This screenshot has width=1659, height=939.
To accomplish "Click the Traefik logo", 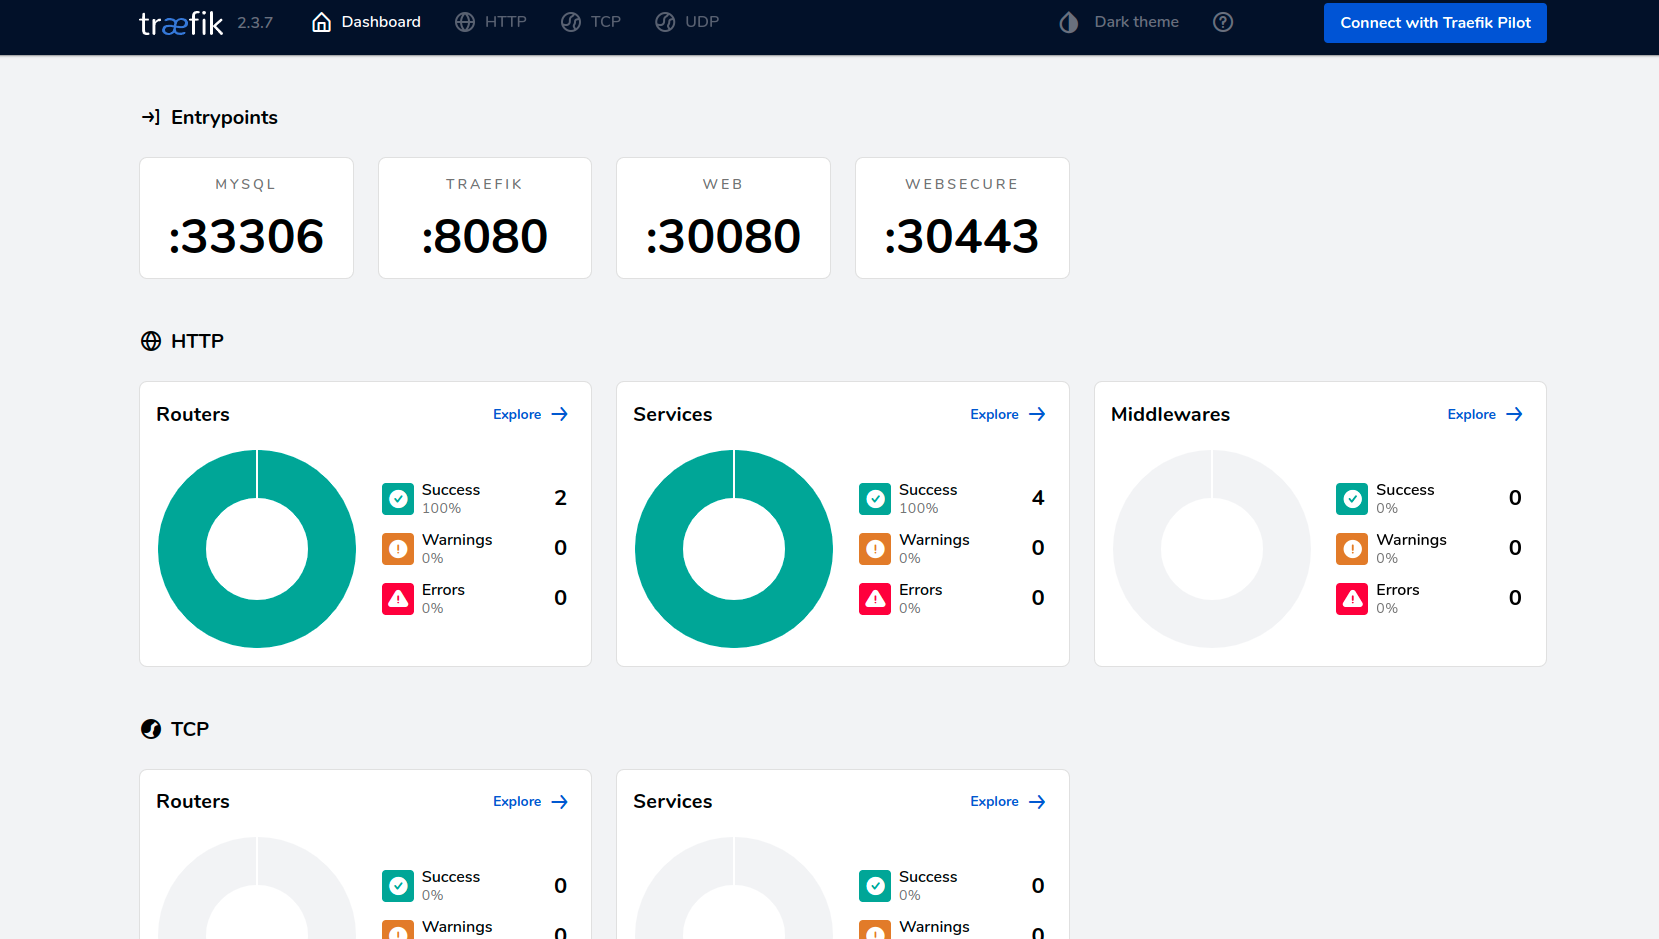I will point(181,23).
